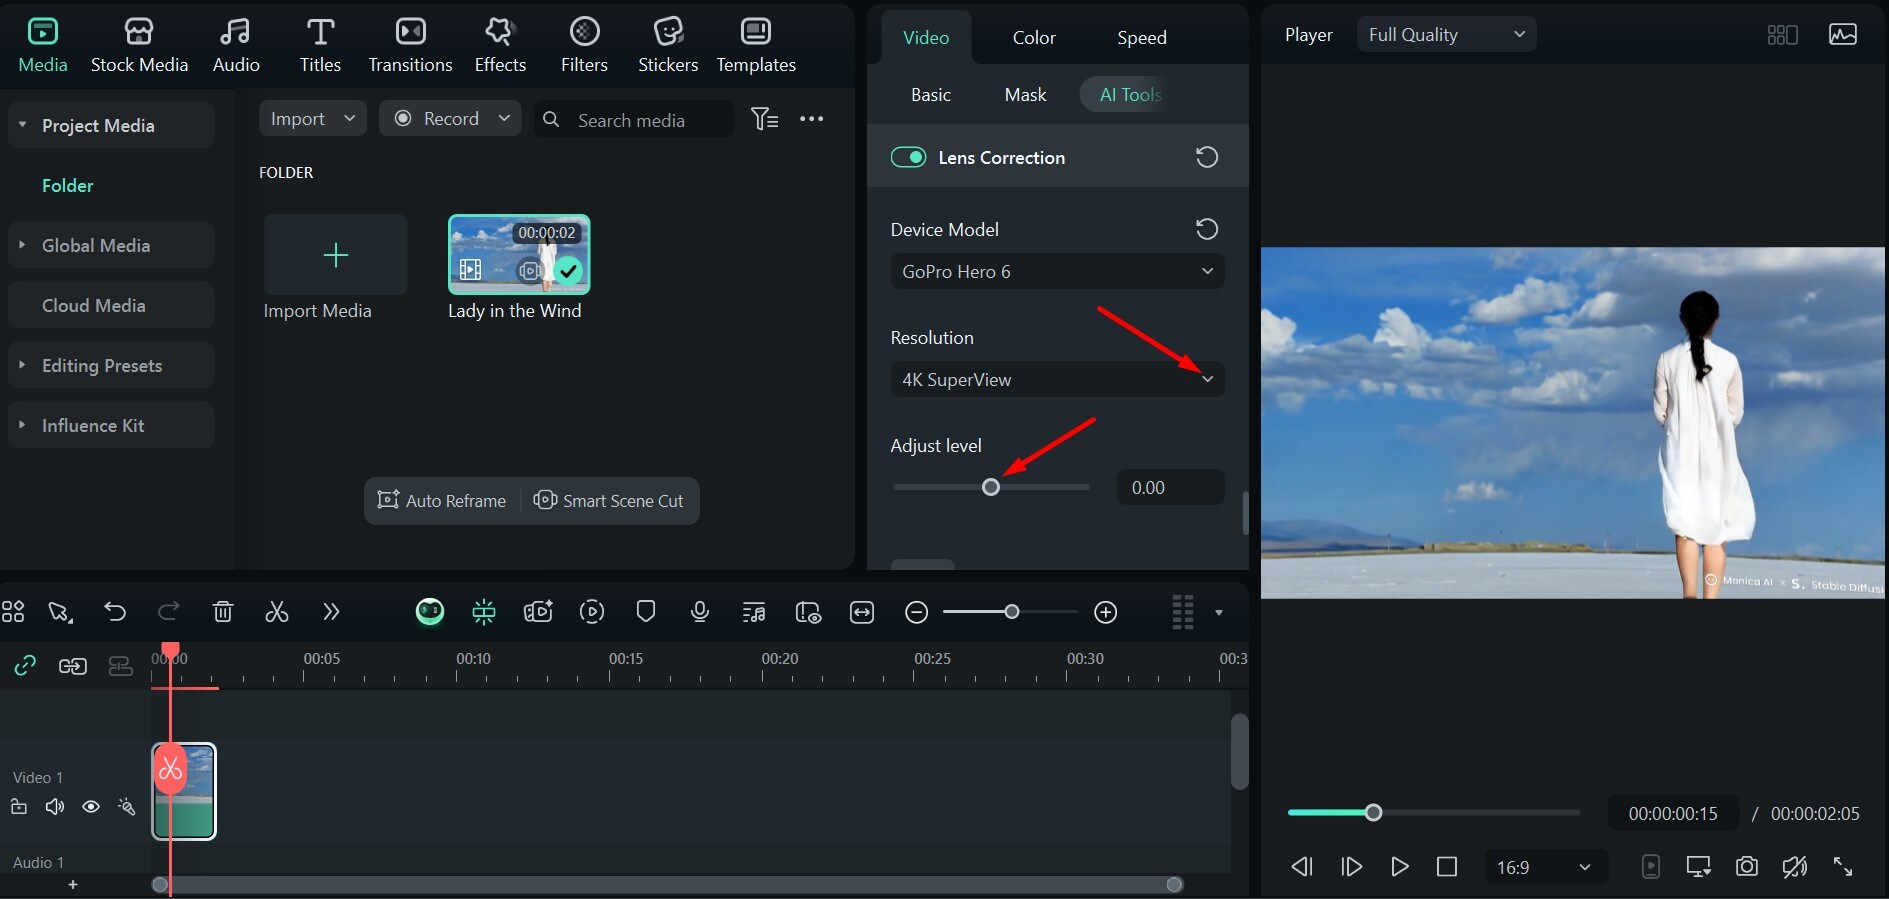This screenshot has width=1889, height=899.
Task: Open the player scope view icon
Action: (x=1843, y=35)
